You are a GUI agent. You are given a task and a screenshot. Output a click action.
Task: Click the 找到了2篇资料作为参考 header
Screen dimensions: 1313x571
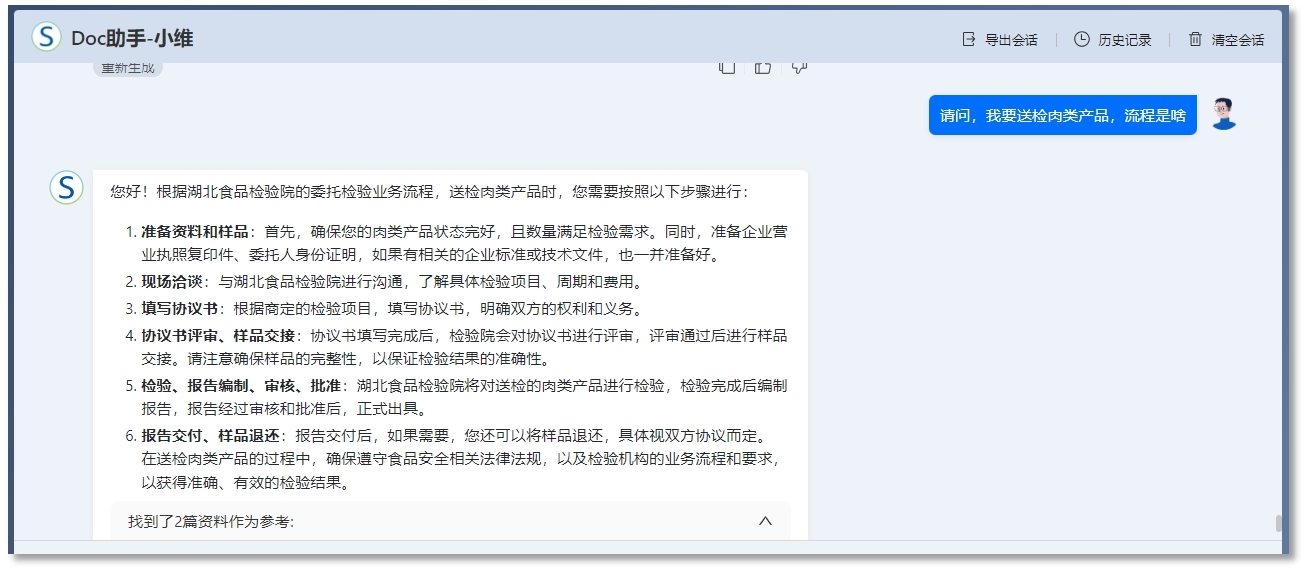[x=211, y=522]
